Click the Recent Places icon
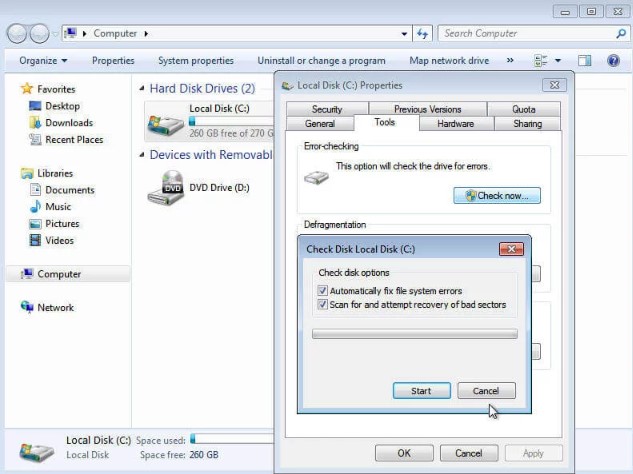This screenshot has width=633, height=474. point(35,139)
